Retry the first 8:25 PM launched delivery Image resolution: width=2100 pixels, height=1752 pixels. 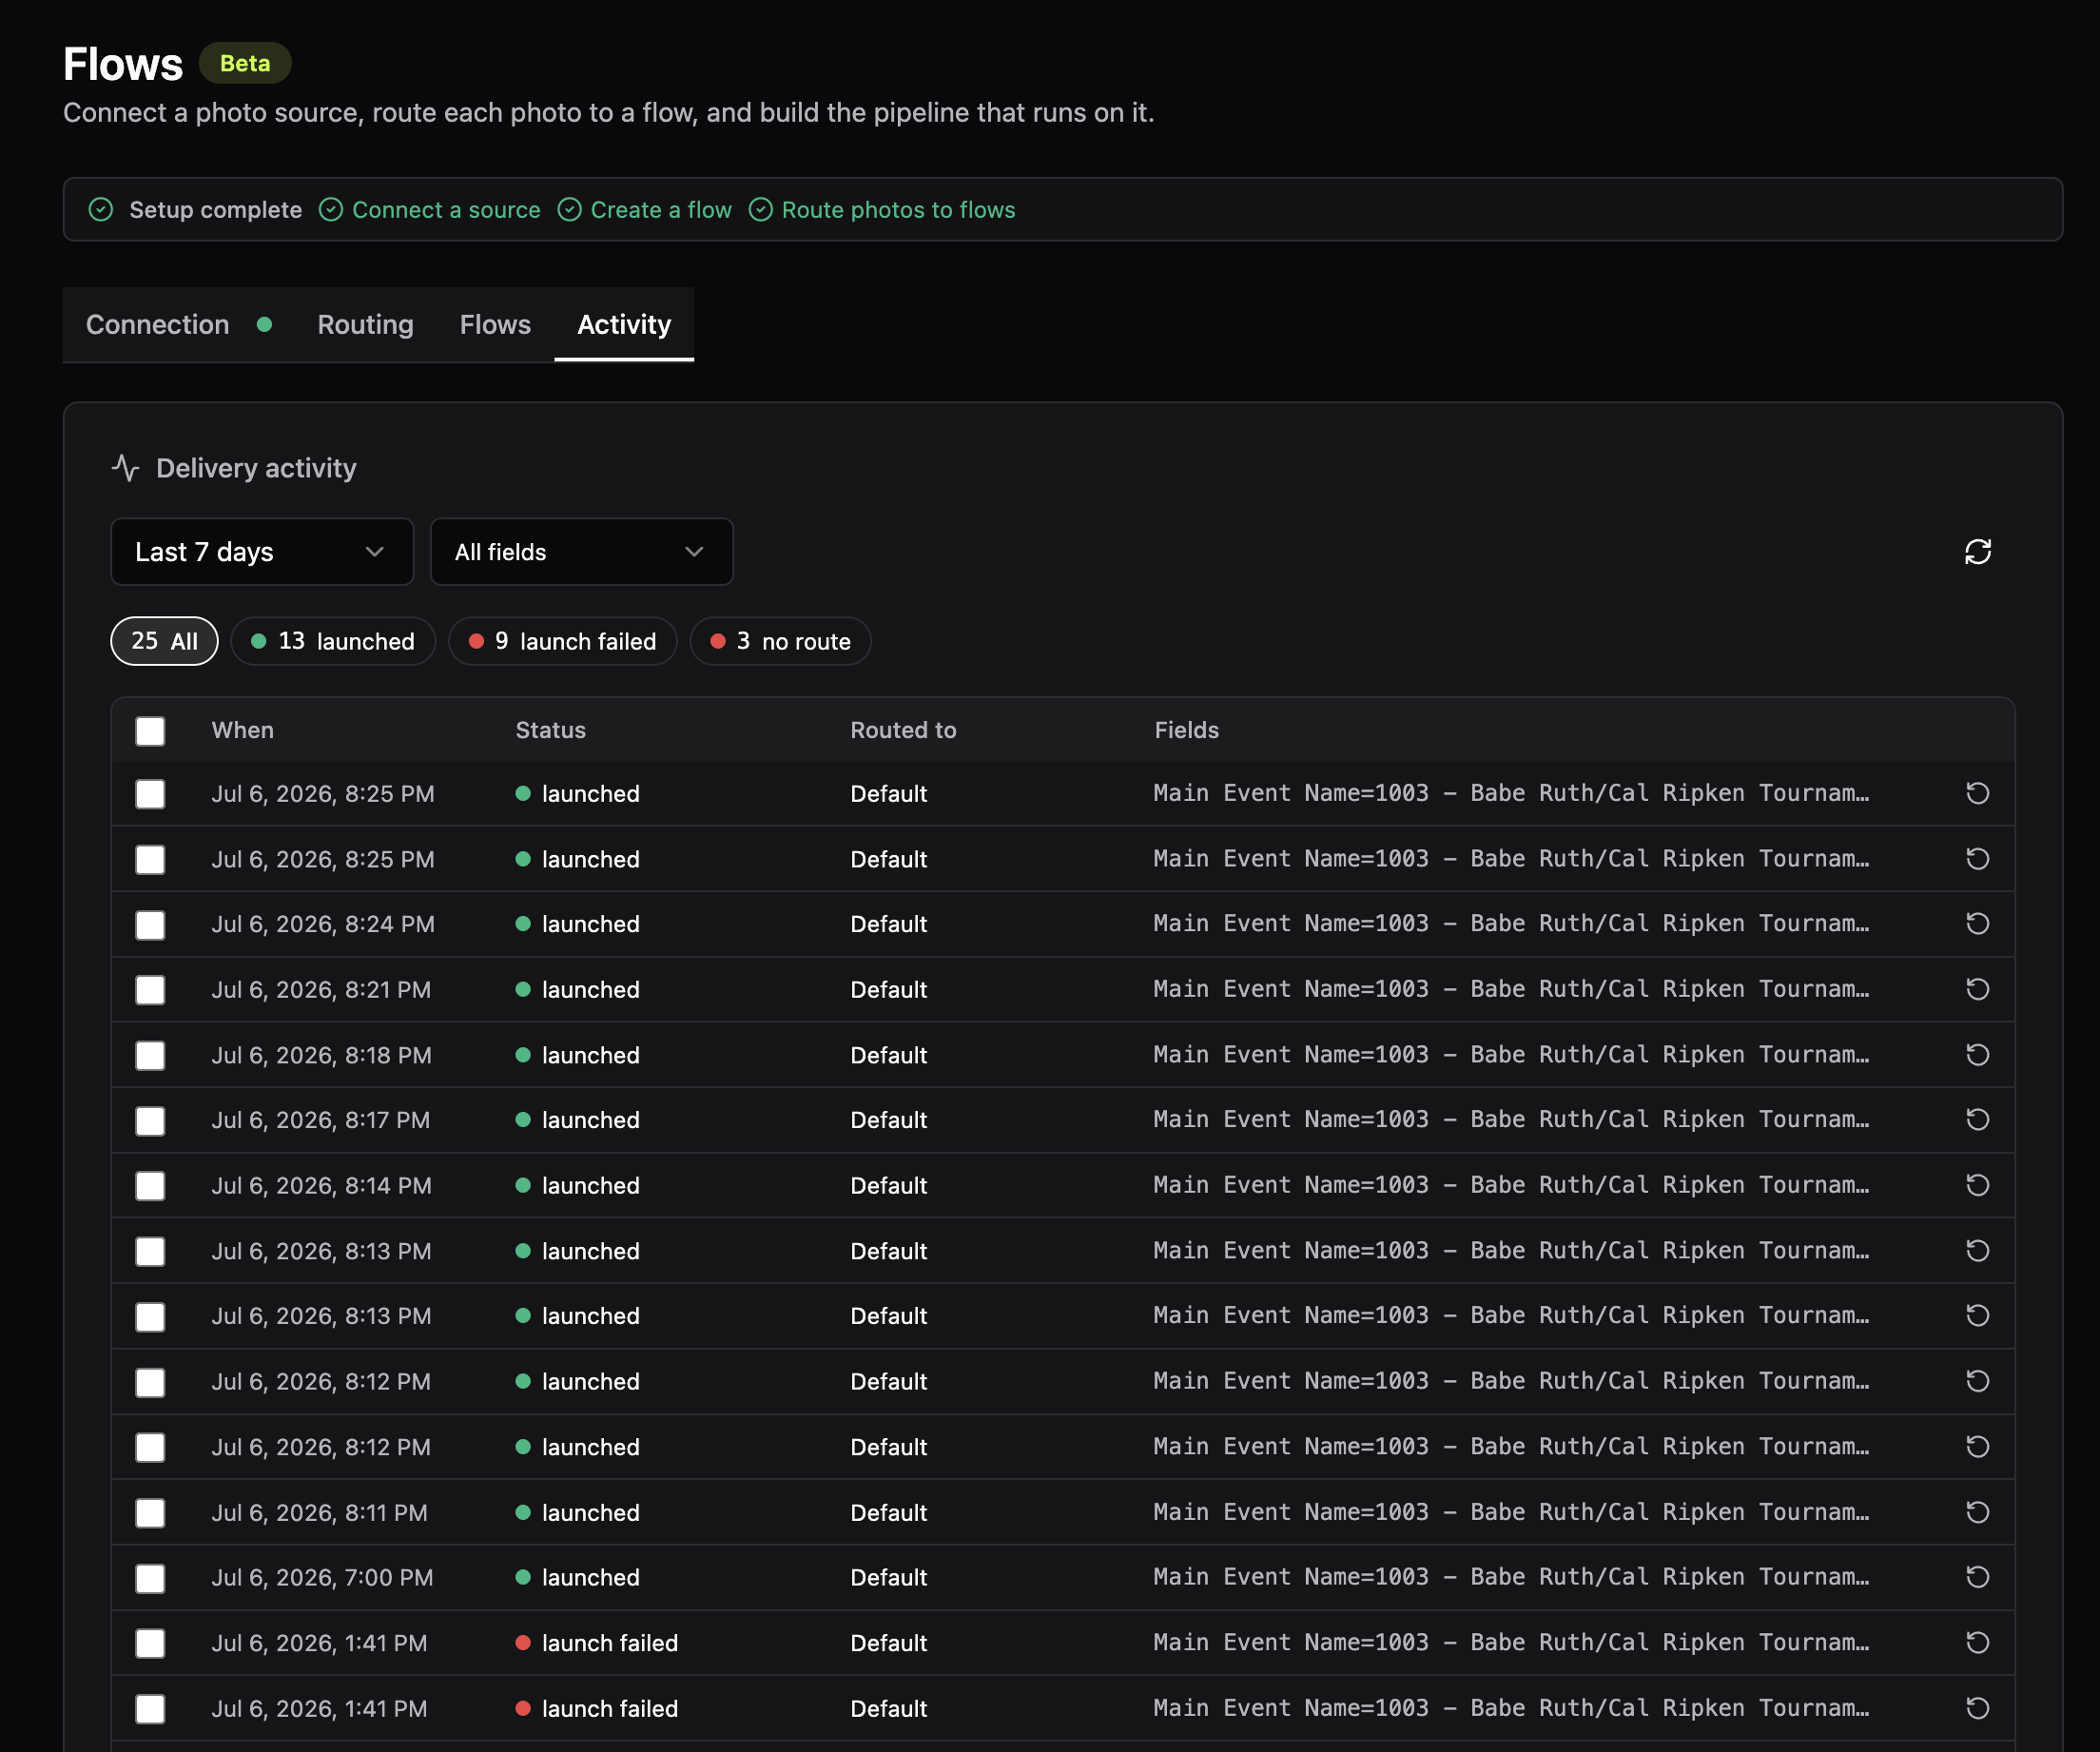pos(1977,793)
